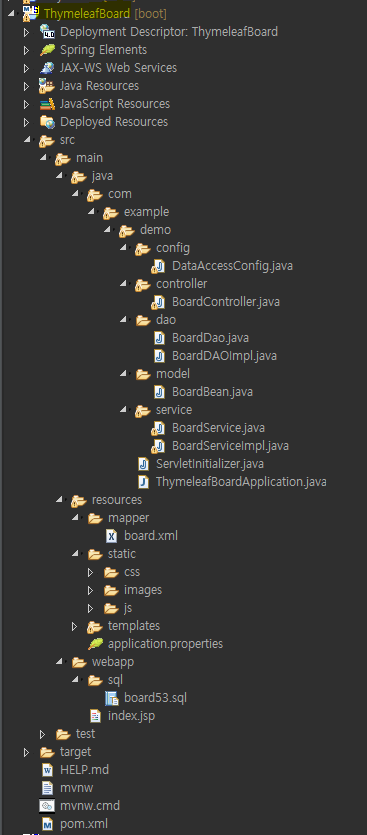Expand the Deployment Descriptor node
367x835 pixels.
pyautogui.click(x=27, y=32)
